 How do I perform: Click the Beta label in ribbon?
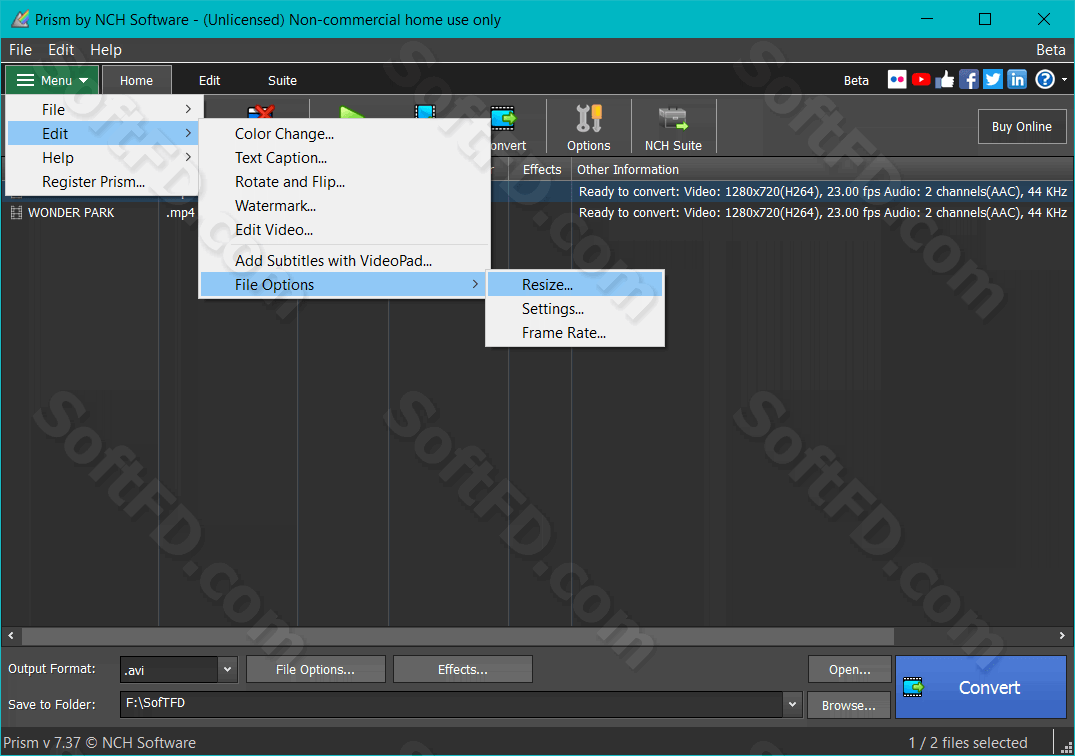pos(856,80)
